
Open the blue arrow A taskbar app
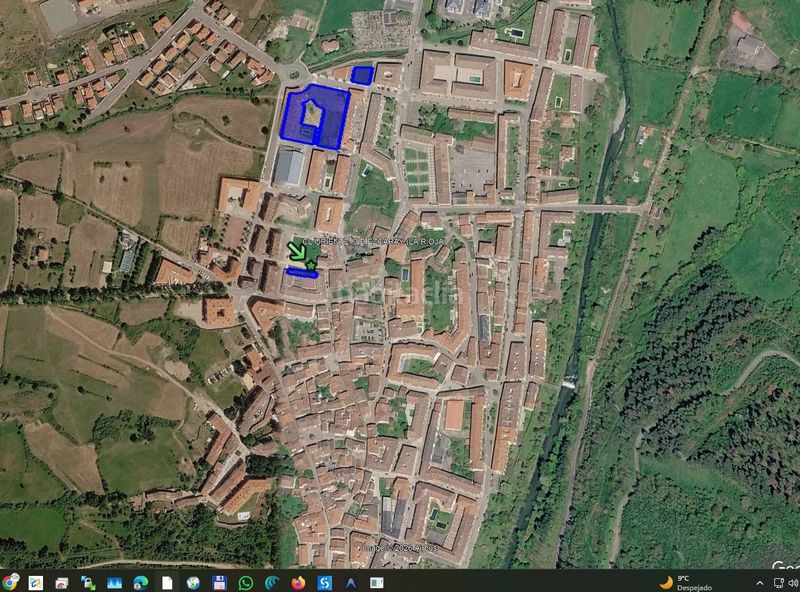click(x=351, y=582)
